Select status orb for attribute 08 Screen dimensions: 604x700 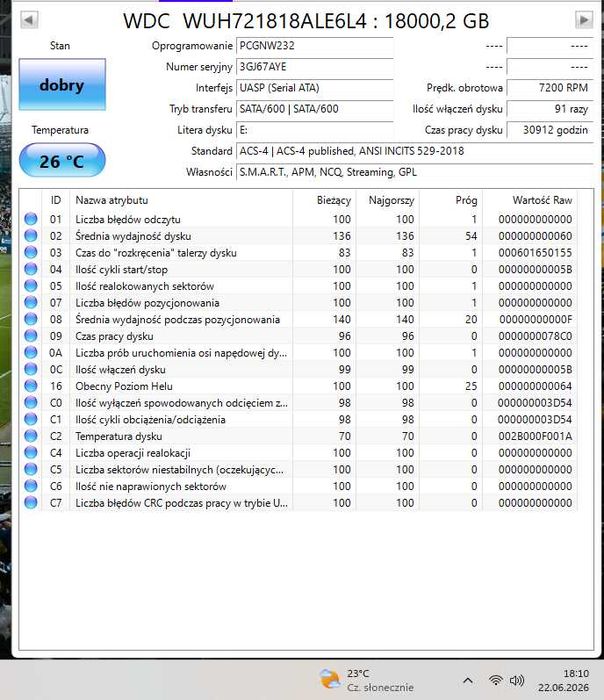point(31,319)
